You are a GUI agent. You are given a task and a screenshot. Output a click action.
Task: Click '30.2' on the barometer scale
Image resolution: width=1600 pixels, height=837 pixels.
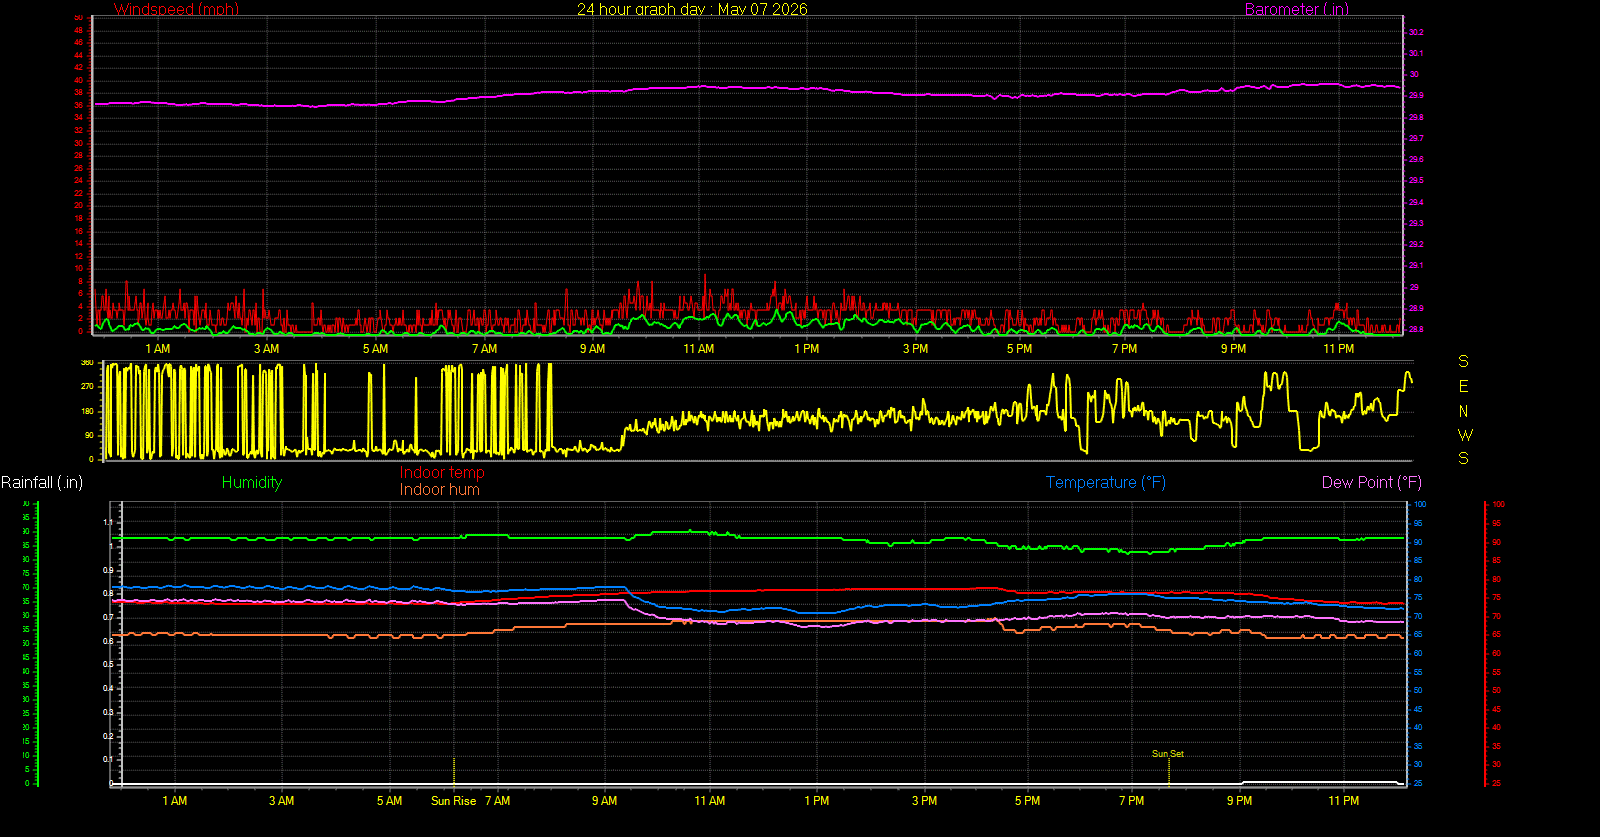tap(1416, 32)
